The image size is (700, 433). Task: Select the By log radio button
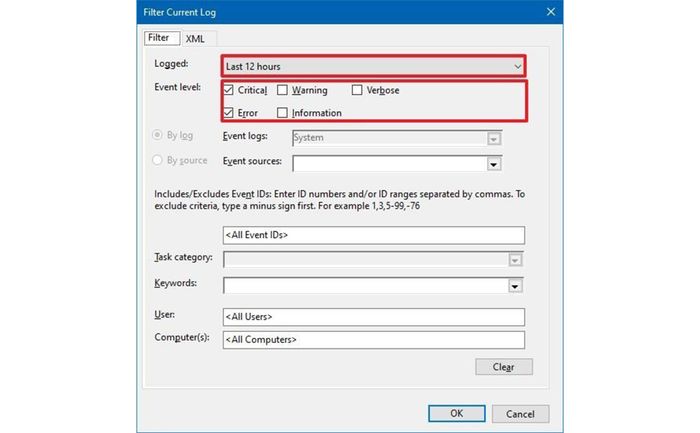click(157, 135)
